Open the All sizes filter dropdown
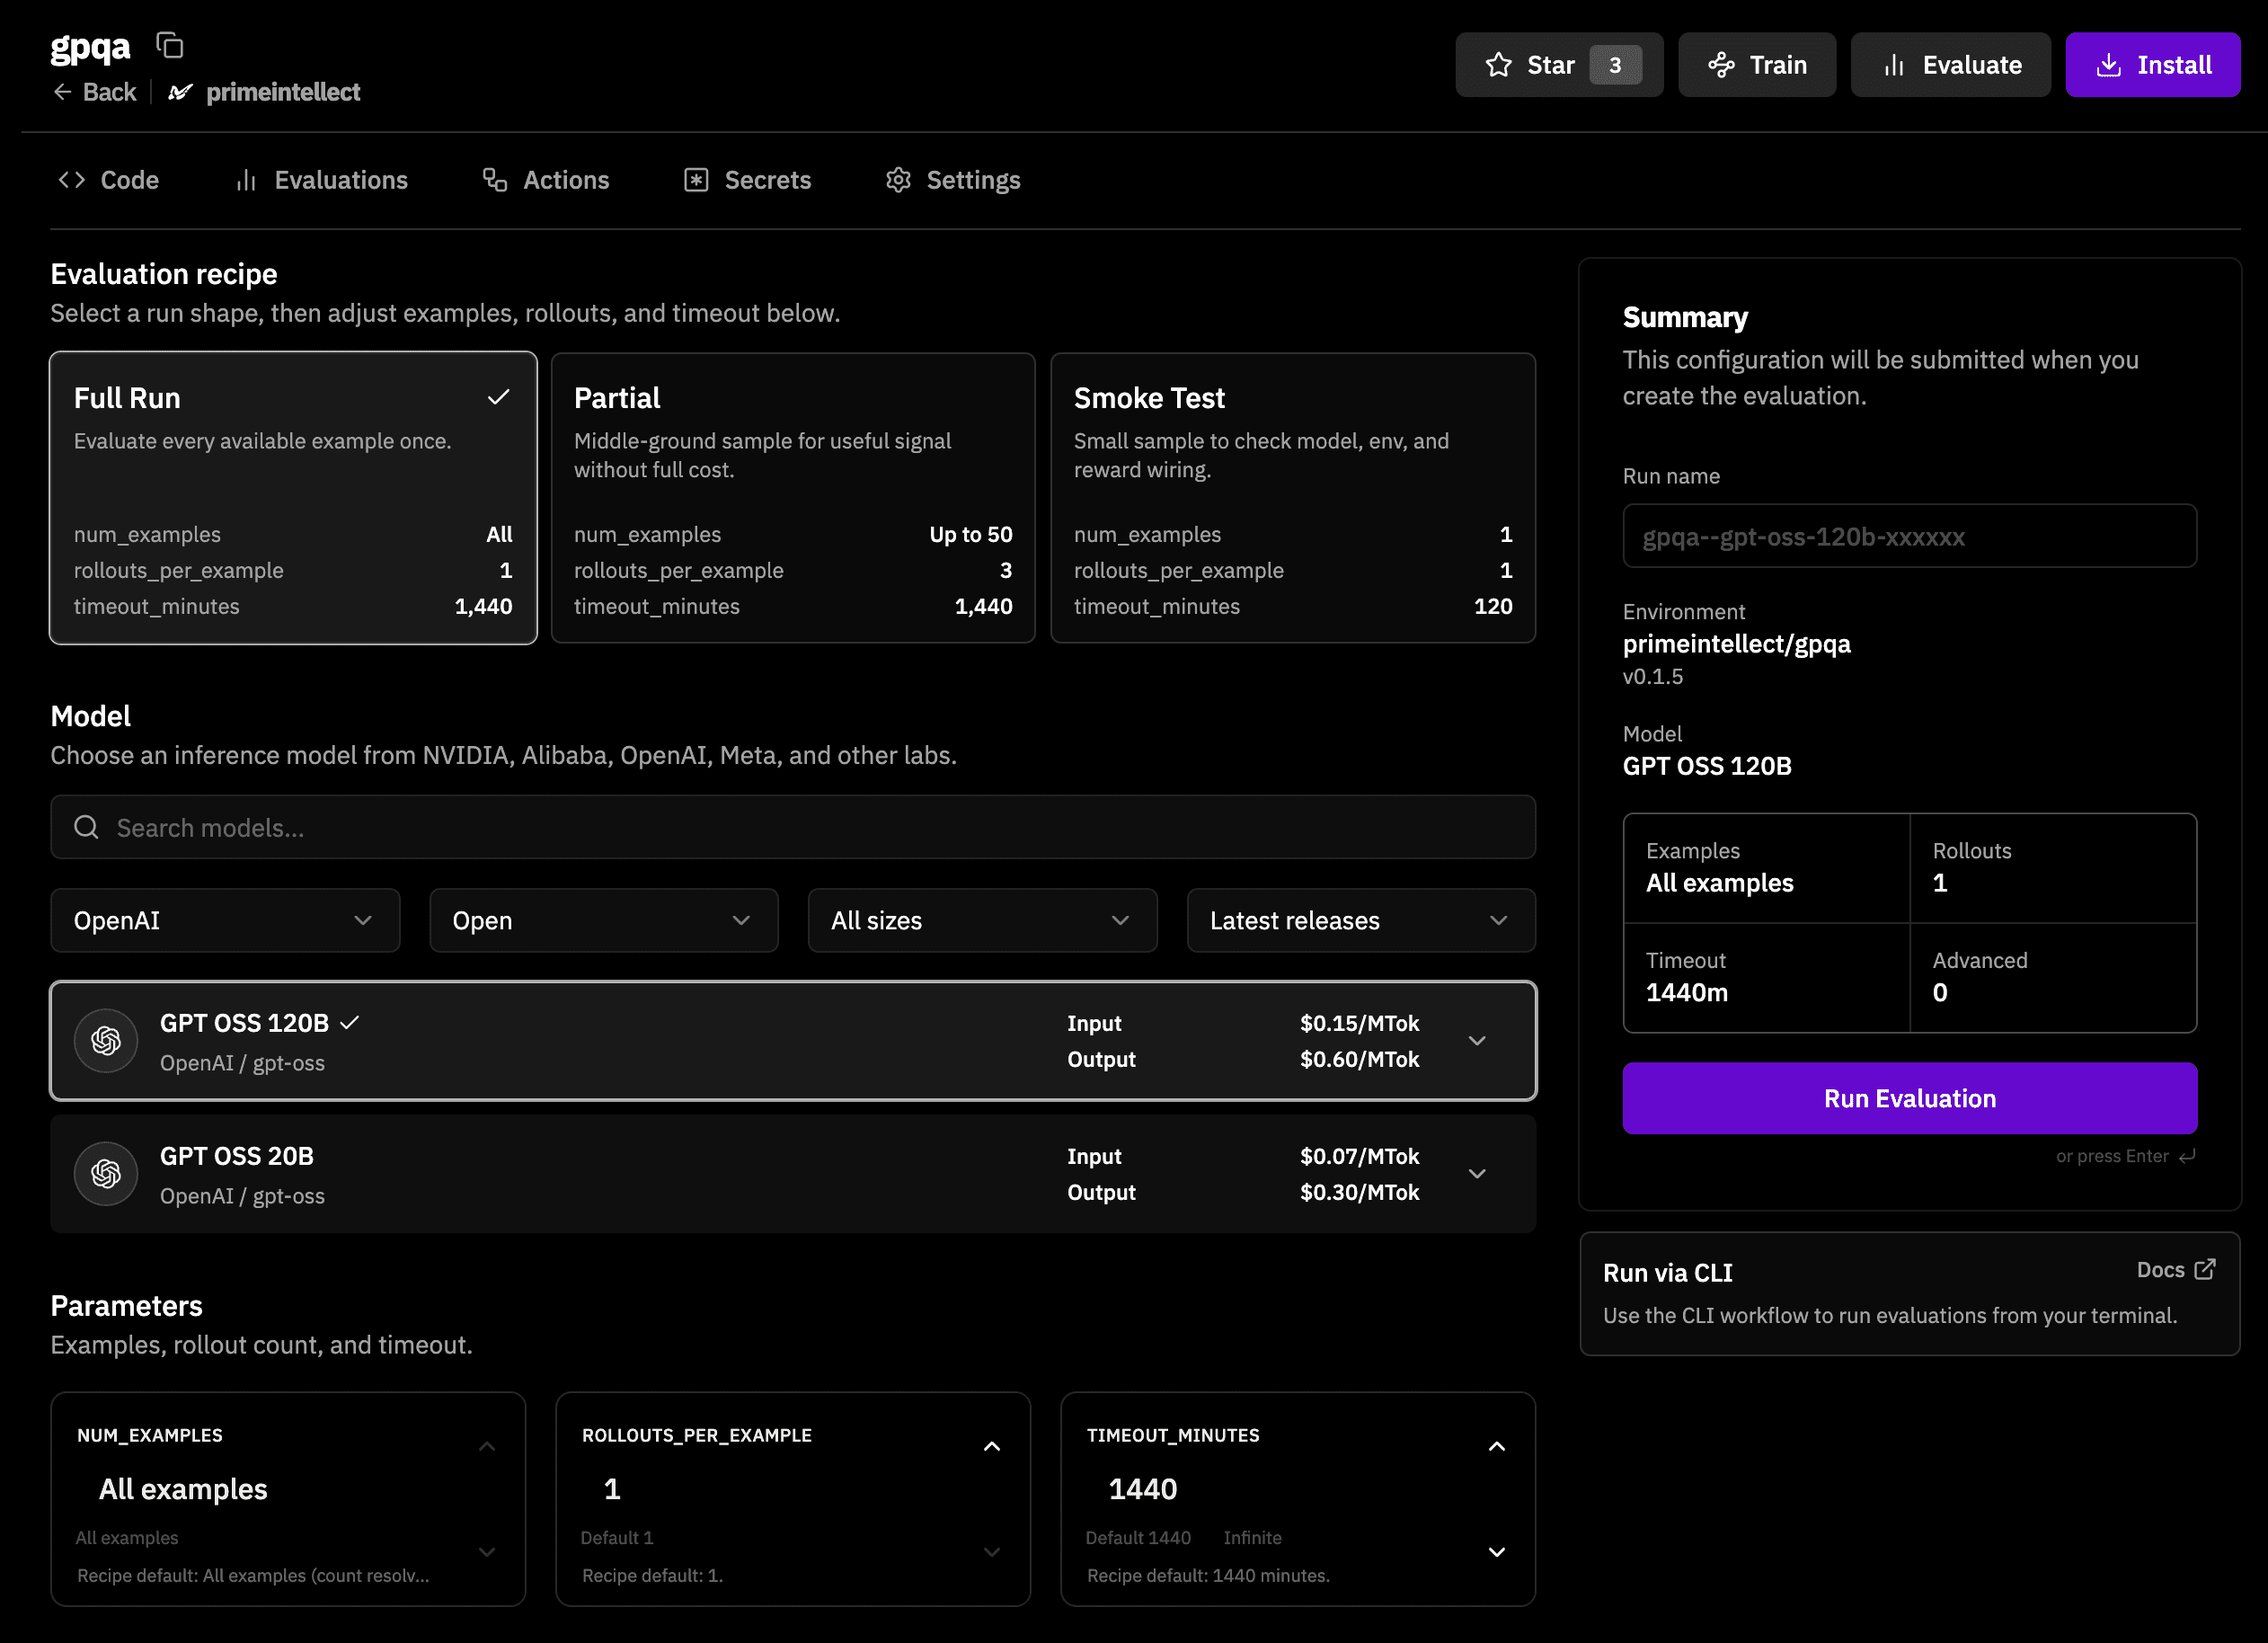Image resolution: width=2268 pixels, height=1643 pixels. pyautogui.click(x=982, y=920)
